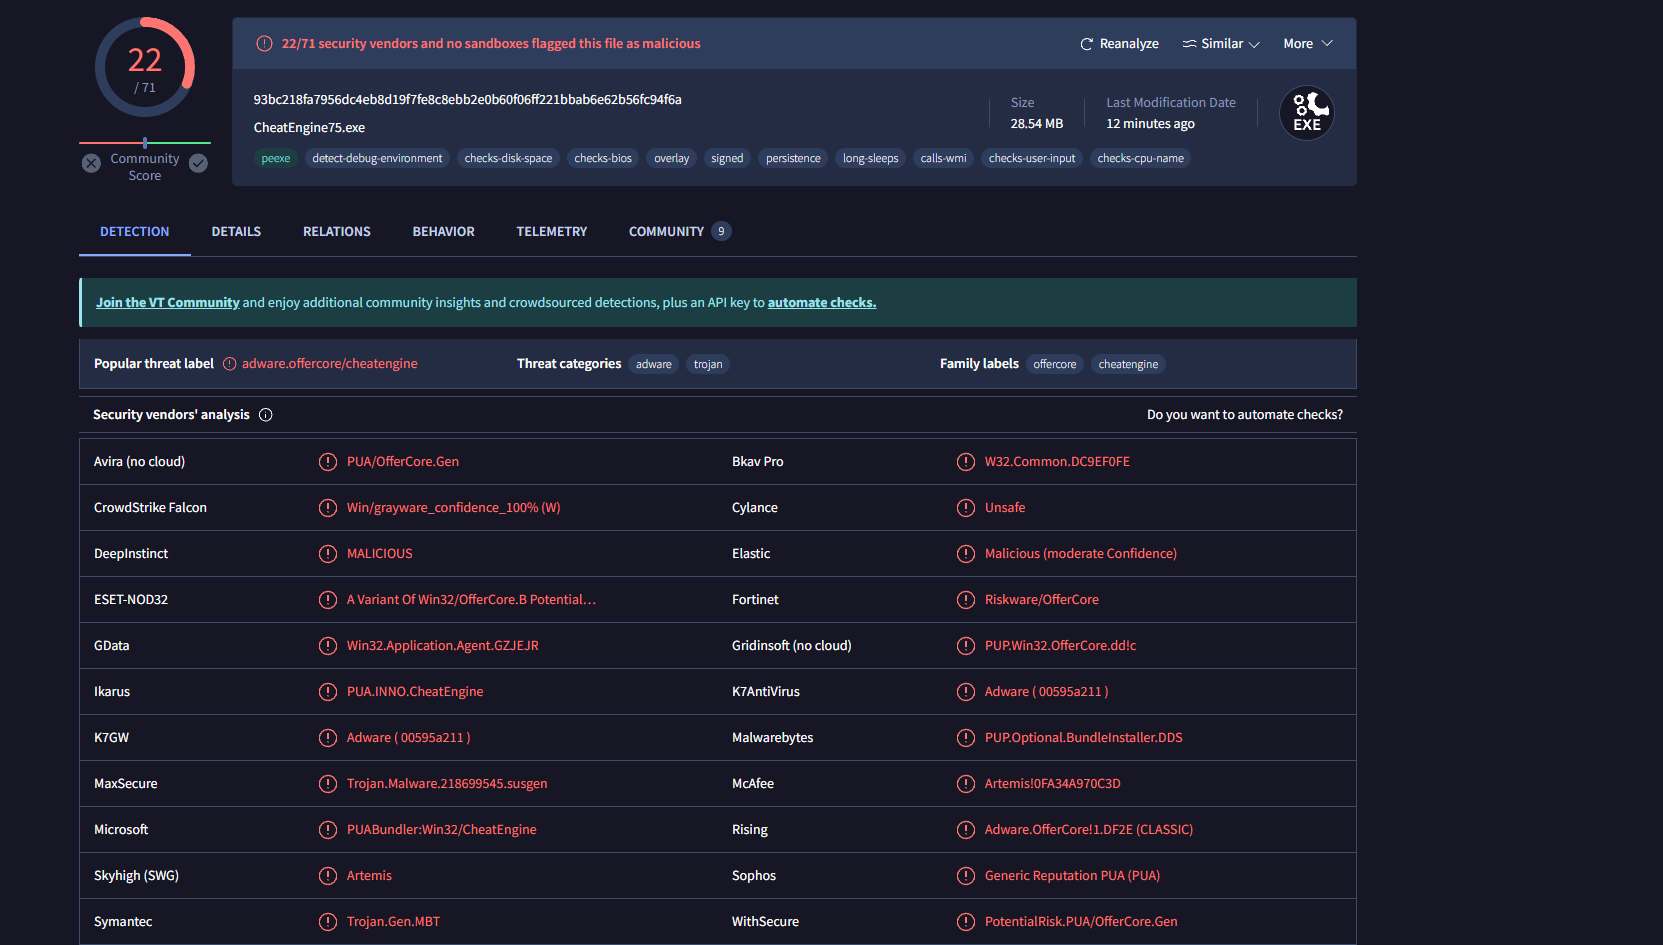Click the alert icon in the Cylance row
The width and height of the screenshot is (1663, 945).
(x=966, y=508)
